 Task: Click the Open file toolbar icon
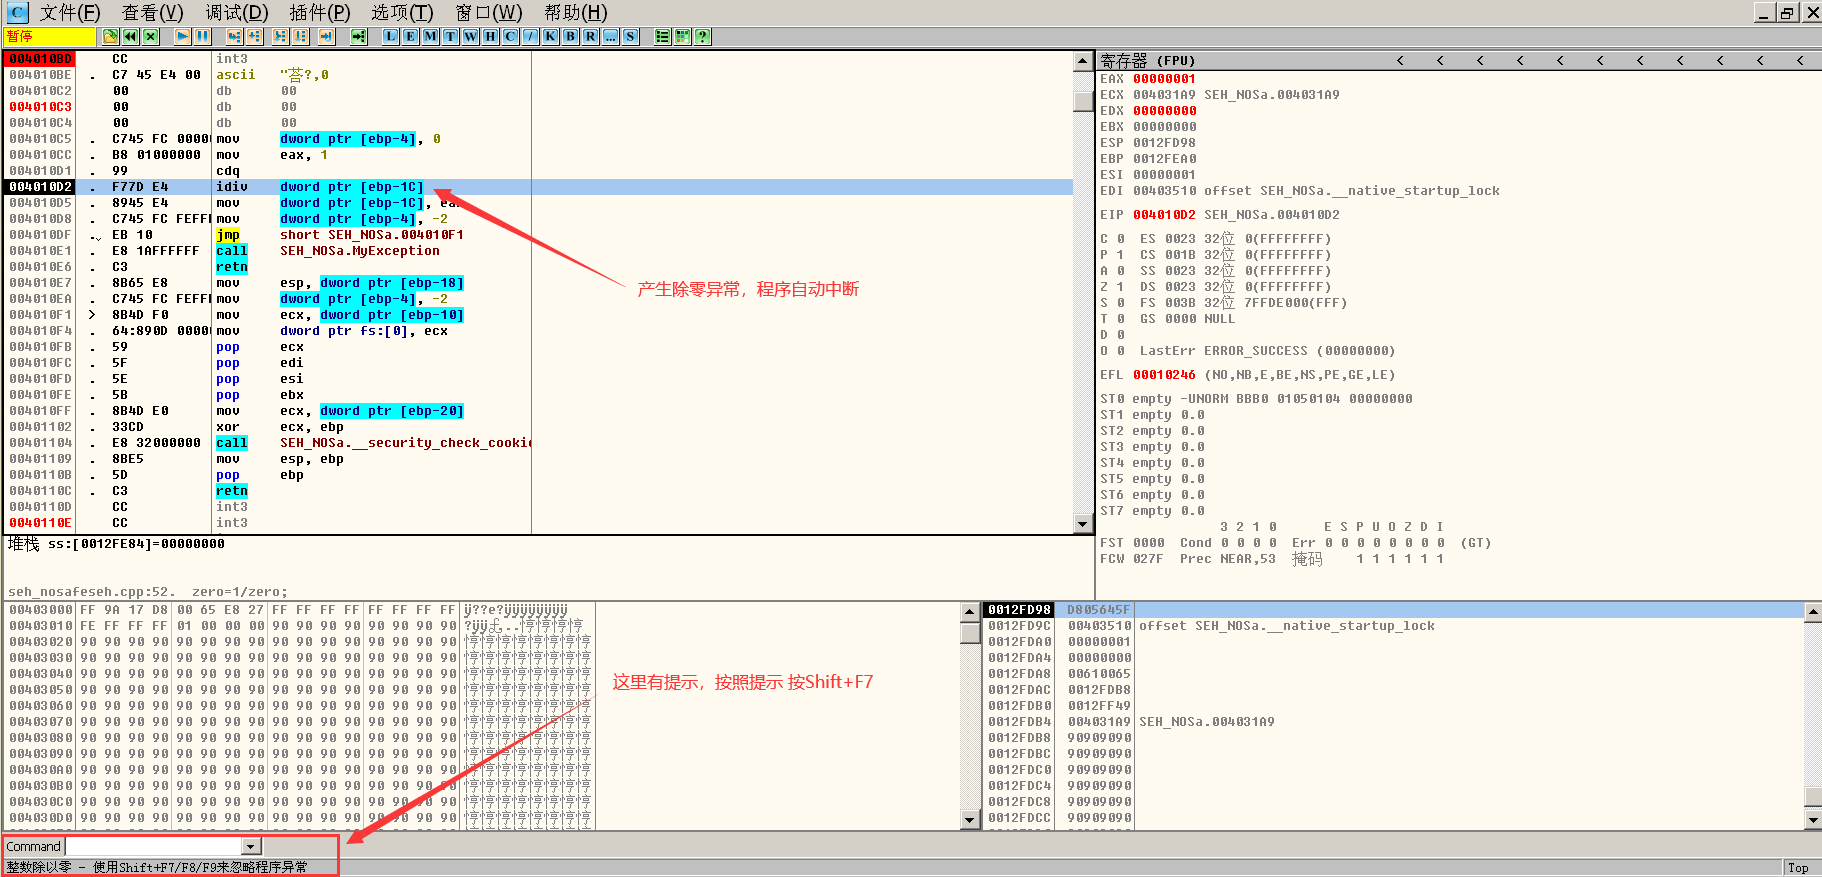tap(110, 37)
